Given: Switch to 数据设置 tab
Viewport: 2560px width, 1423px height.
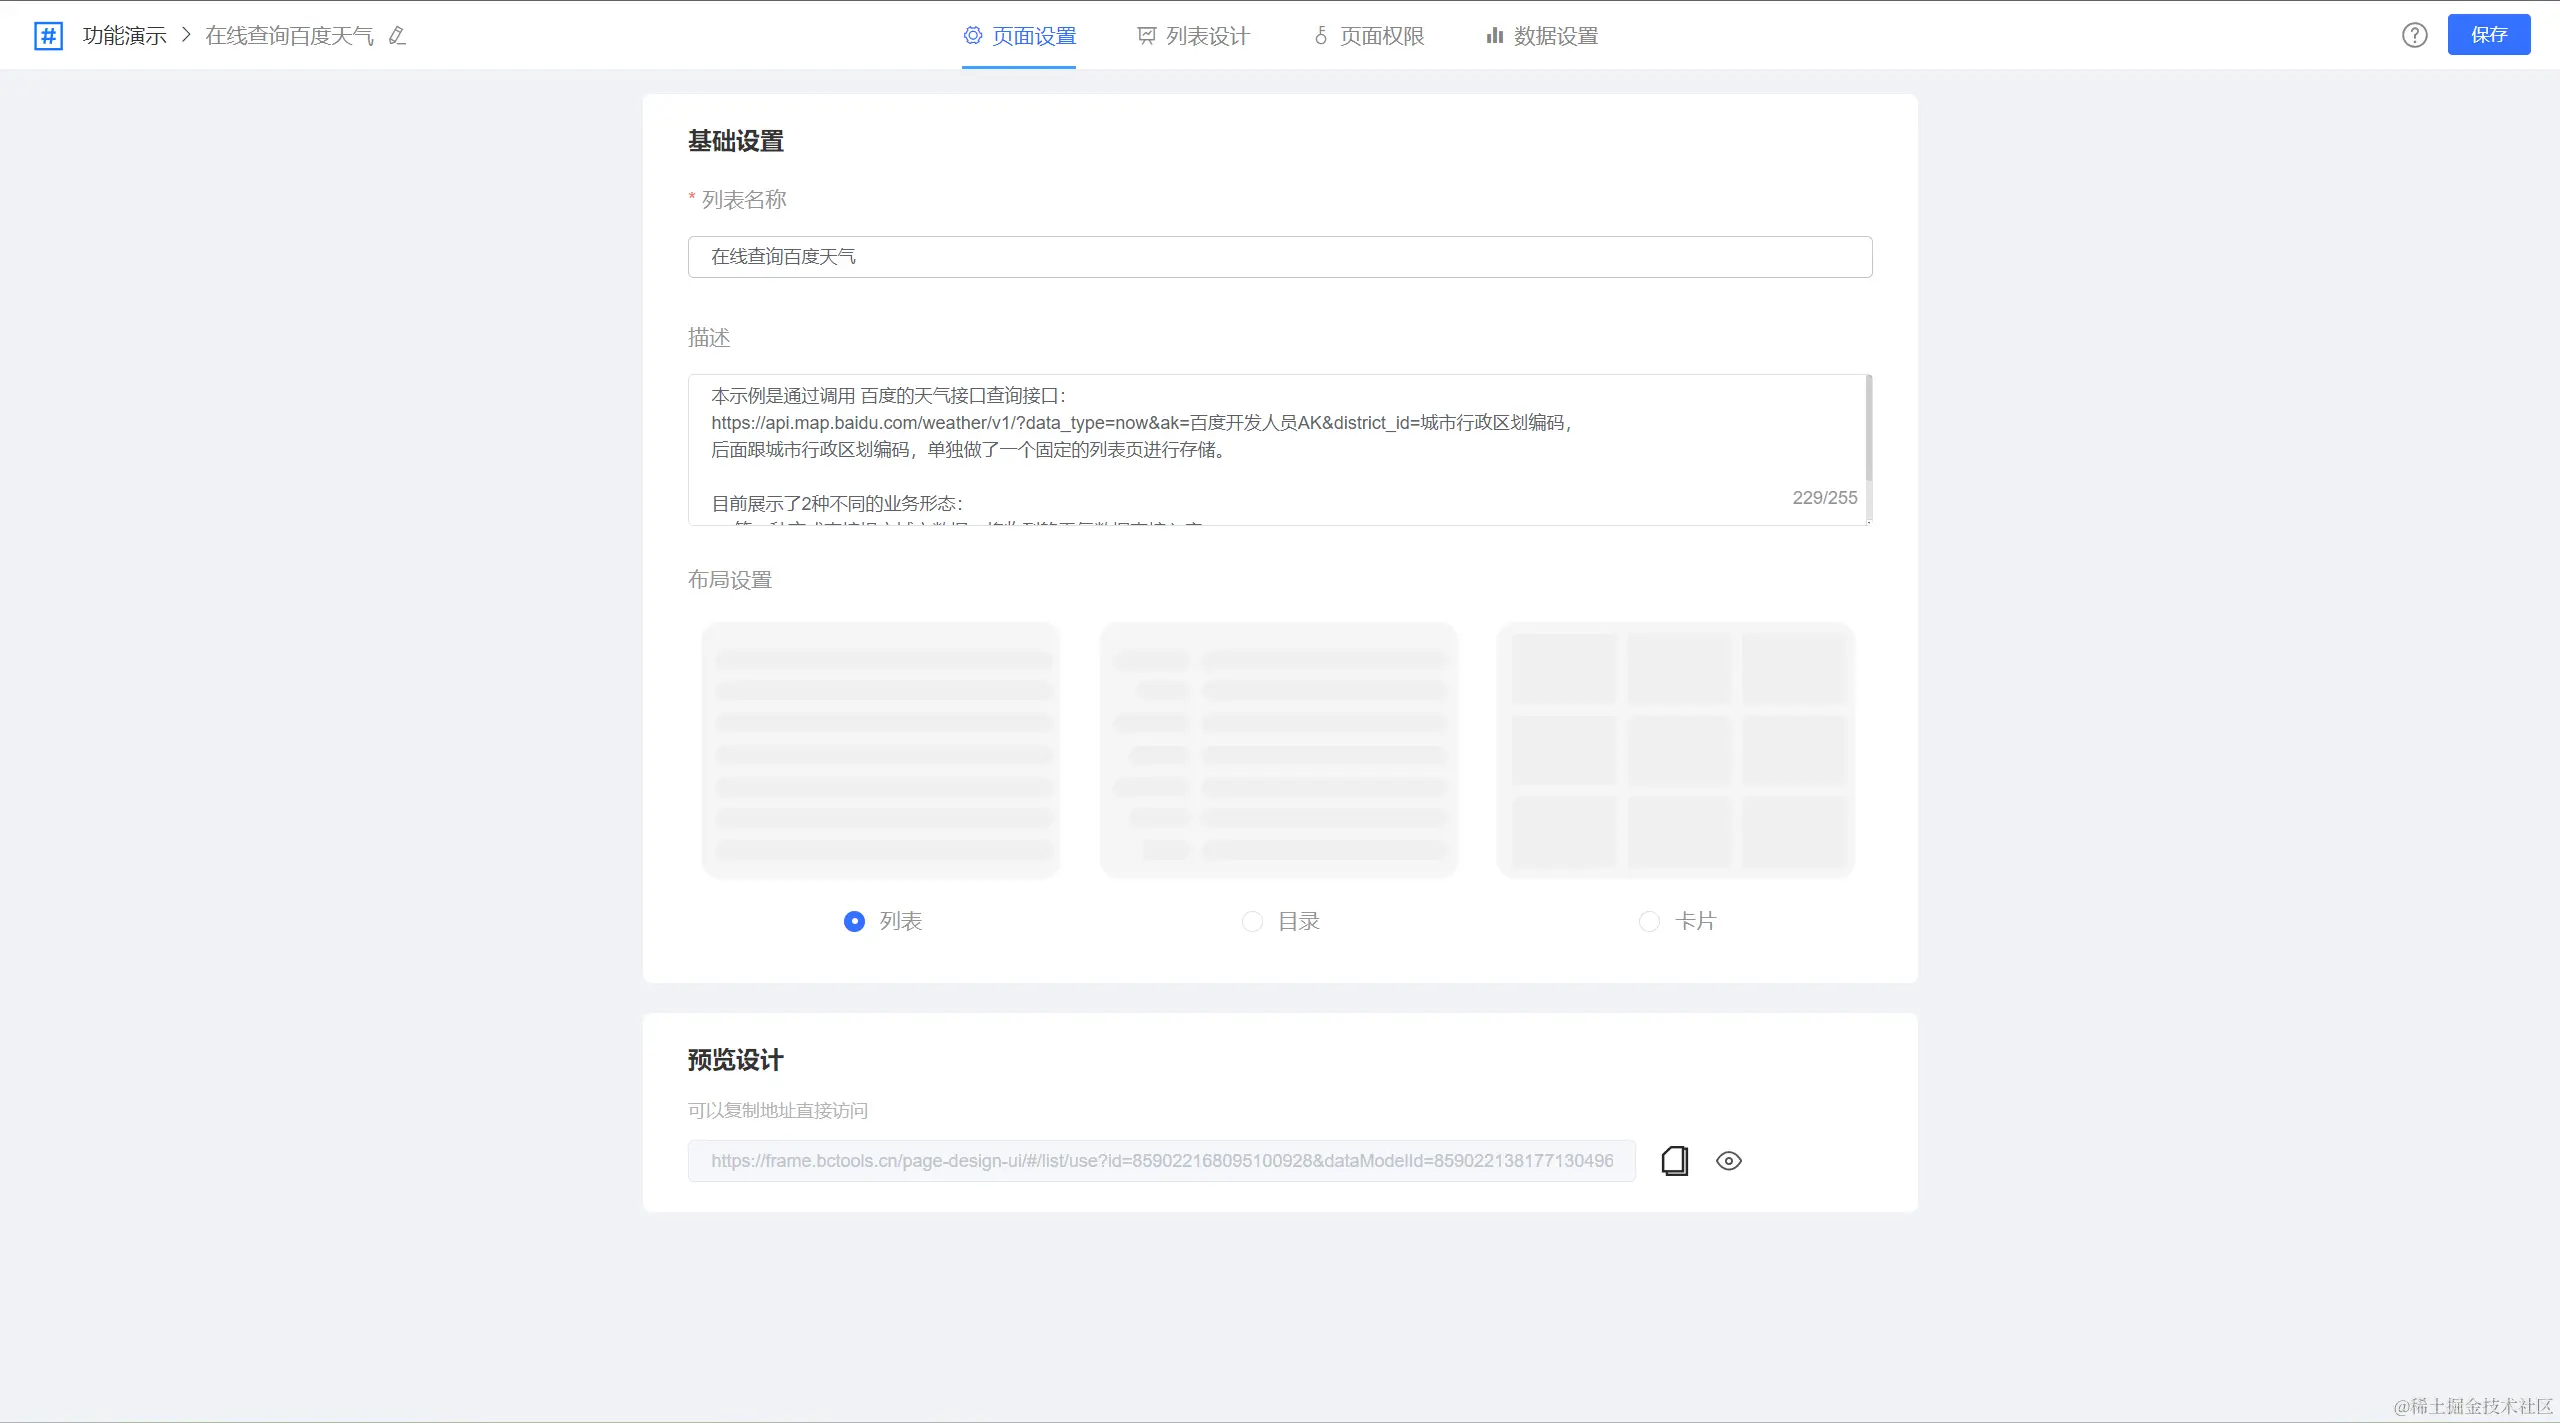Looking at the screenshot, I should pyautogui.click(x=1555, y=36).
